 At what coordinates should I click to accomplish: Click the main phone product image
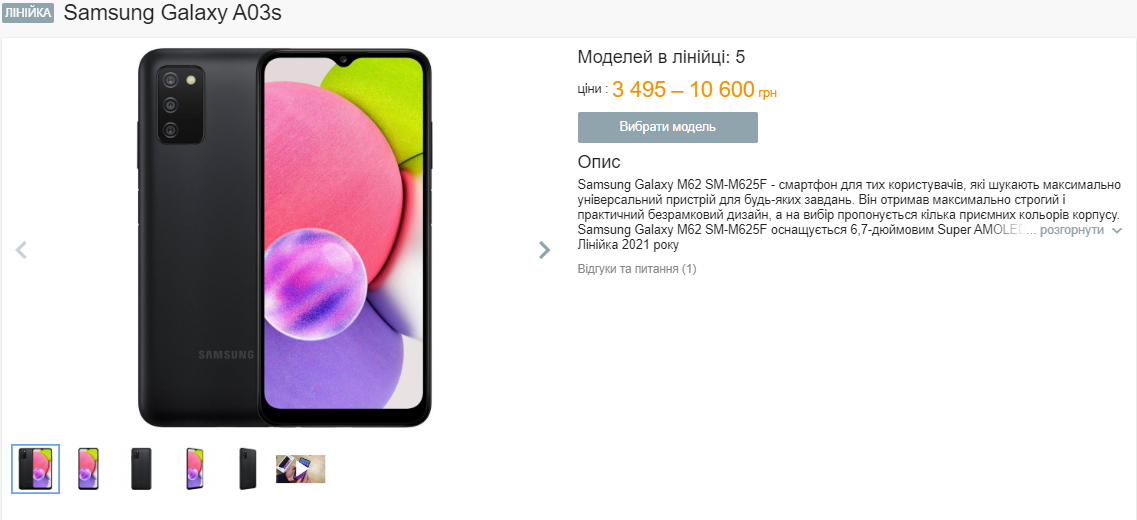(x=284, y=238)
